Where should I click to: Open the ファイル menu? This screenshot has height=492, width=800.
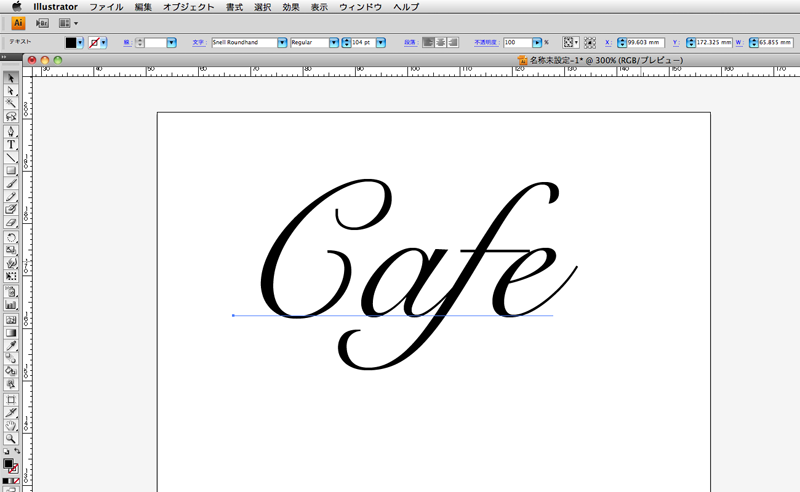click(106, 7)
